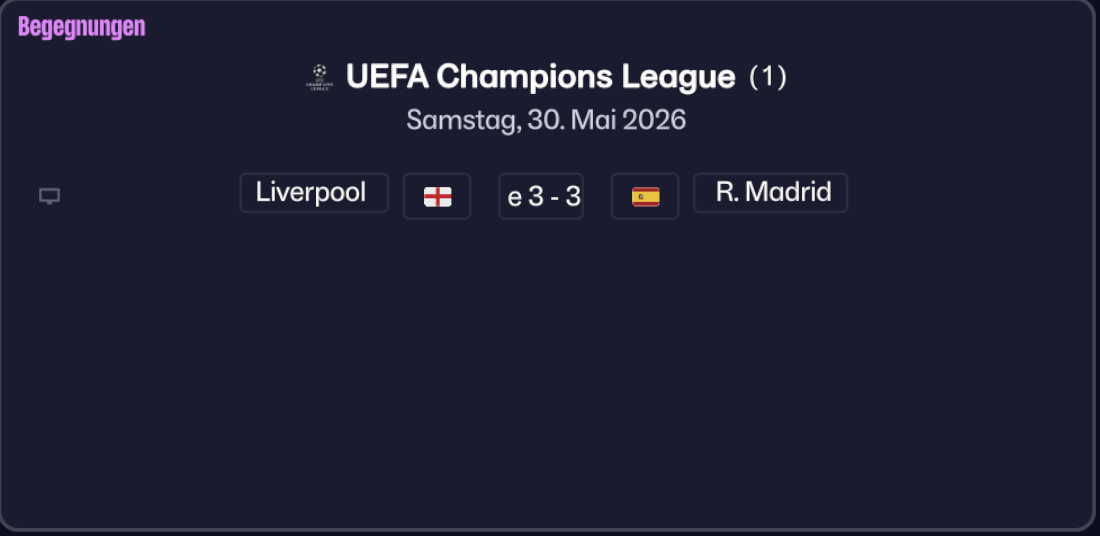Screen dimensions: 1100x536
Task: Click the match count (1) label
Action: [x=768, y=77]
